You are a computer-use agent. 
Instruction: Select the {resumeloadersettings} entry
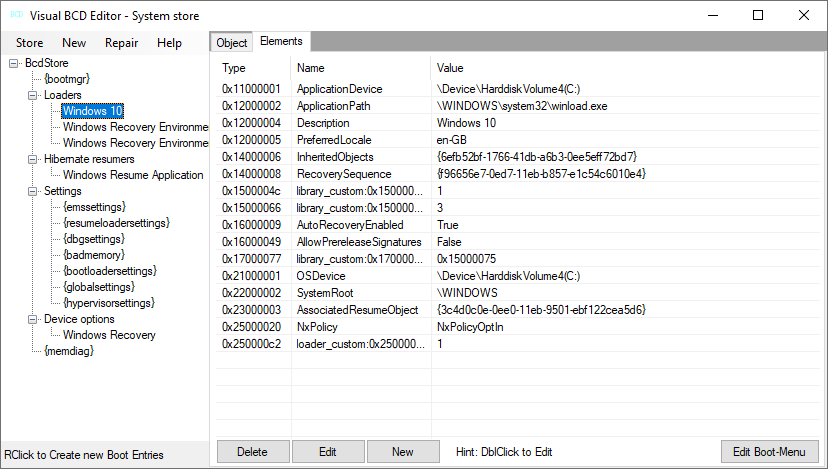116,223
